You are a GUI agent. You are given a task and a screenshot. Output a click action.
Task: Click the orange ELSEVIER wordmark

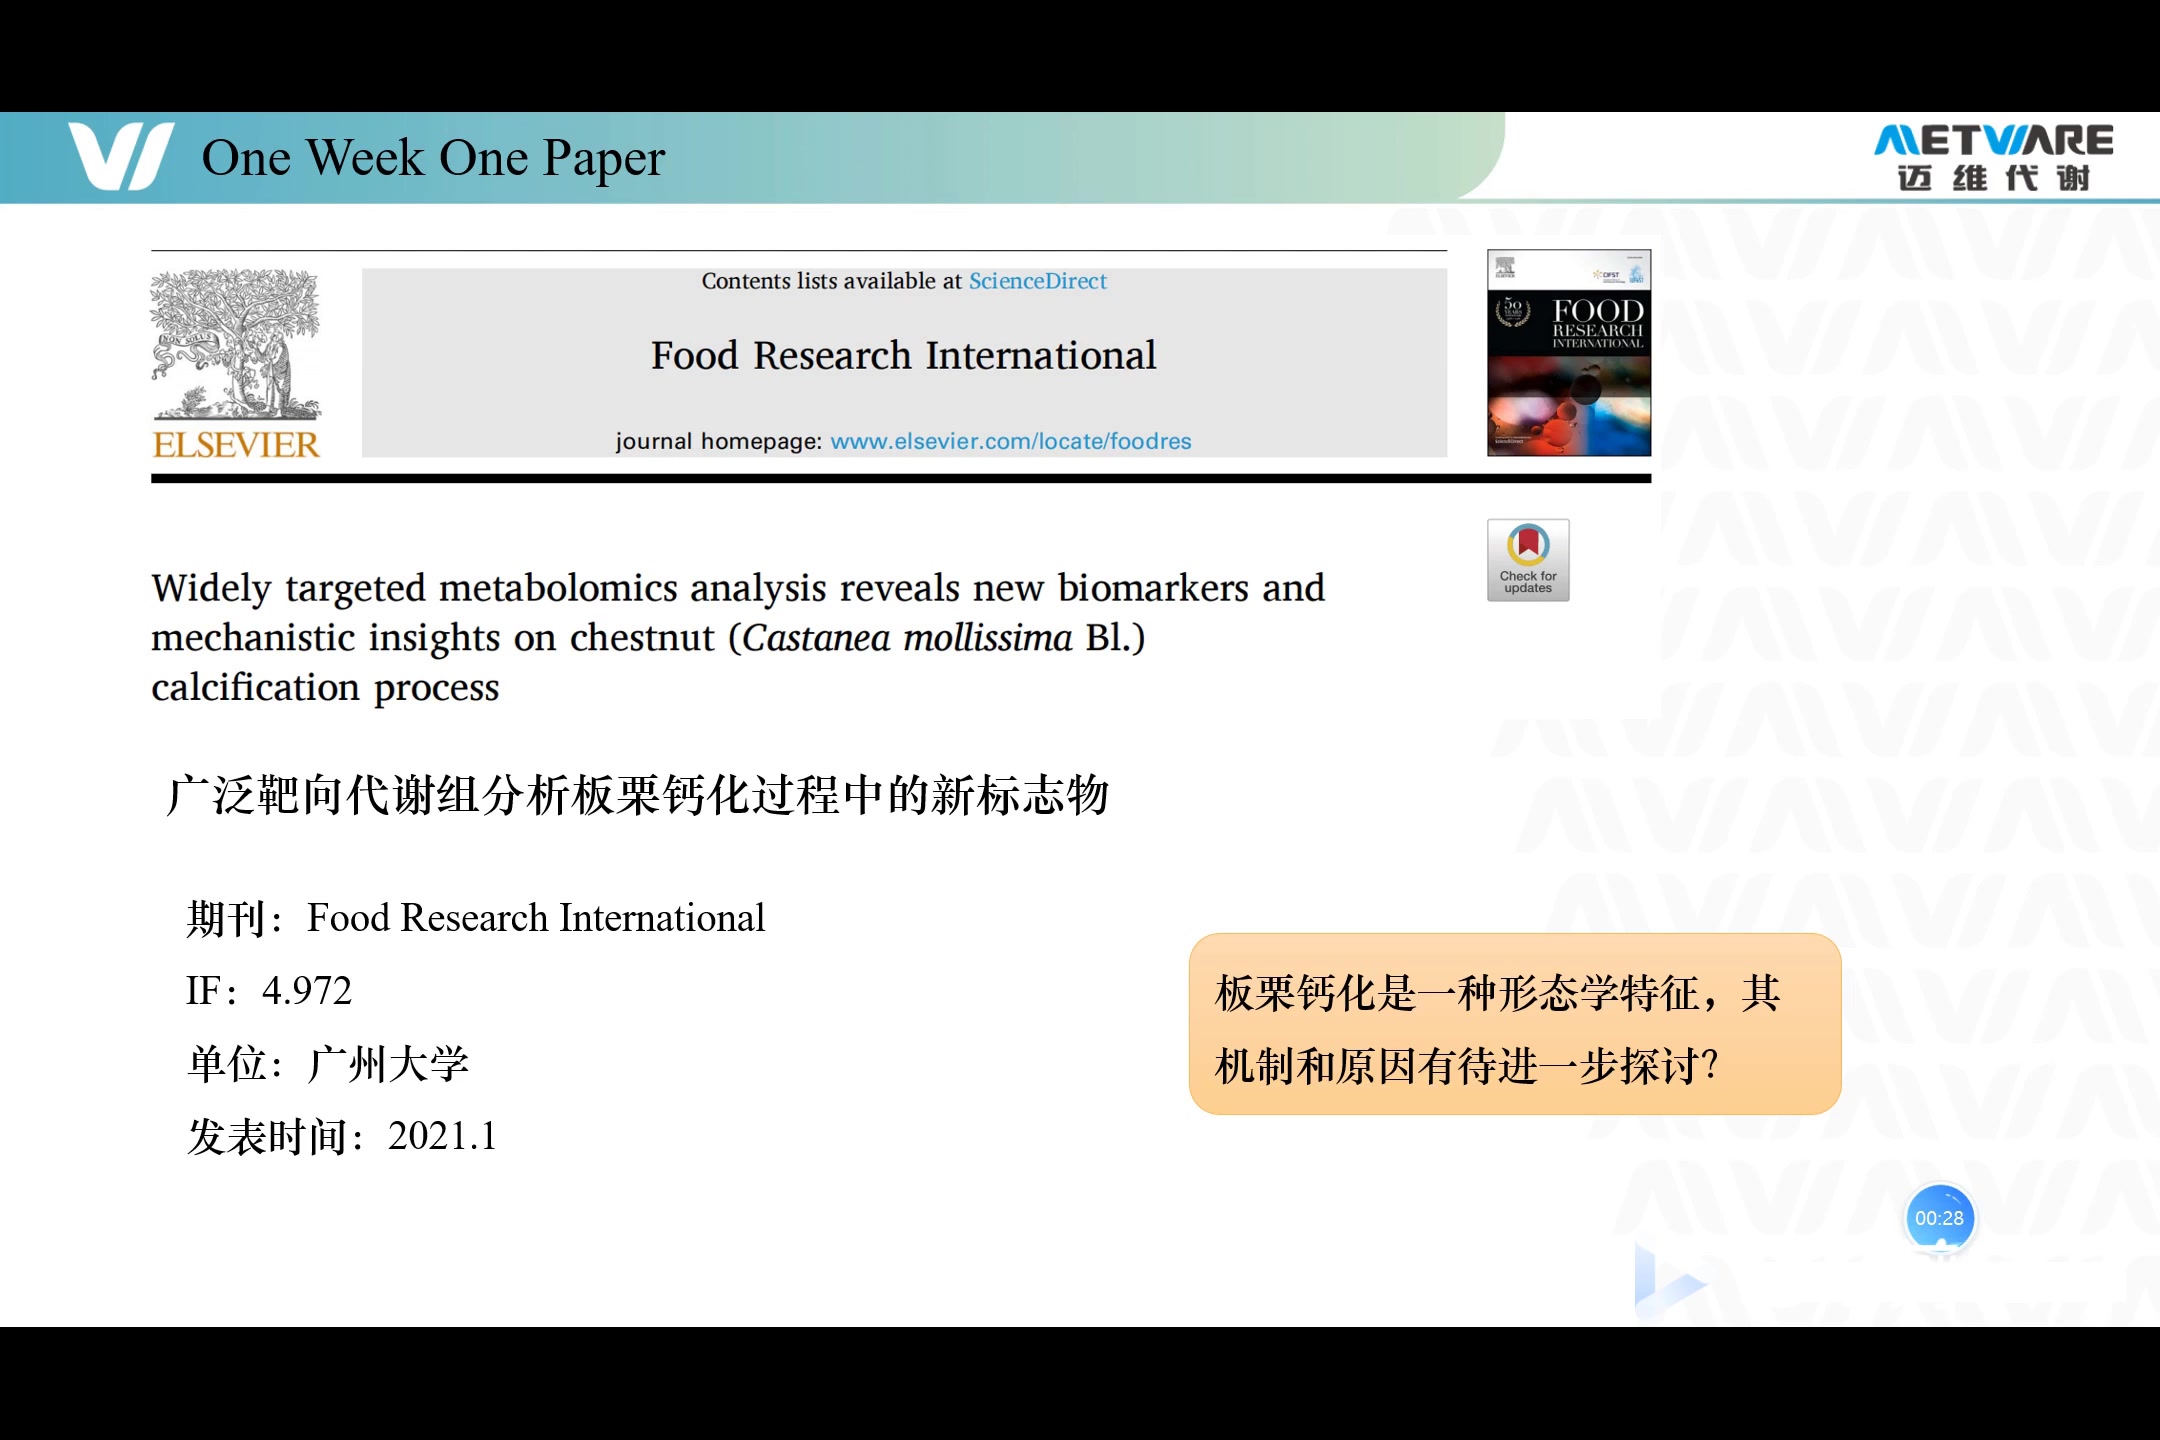[x=236, y=444]
